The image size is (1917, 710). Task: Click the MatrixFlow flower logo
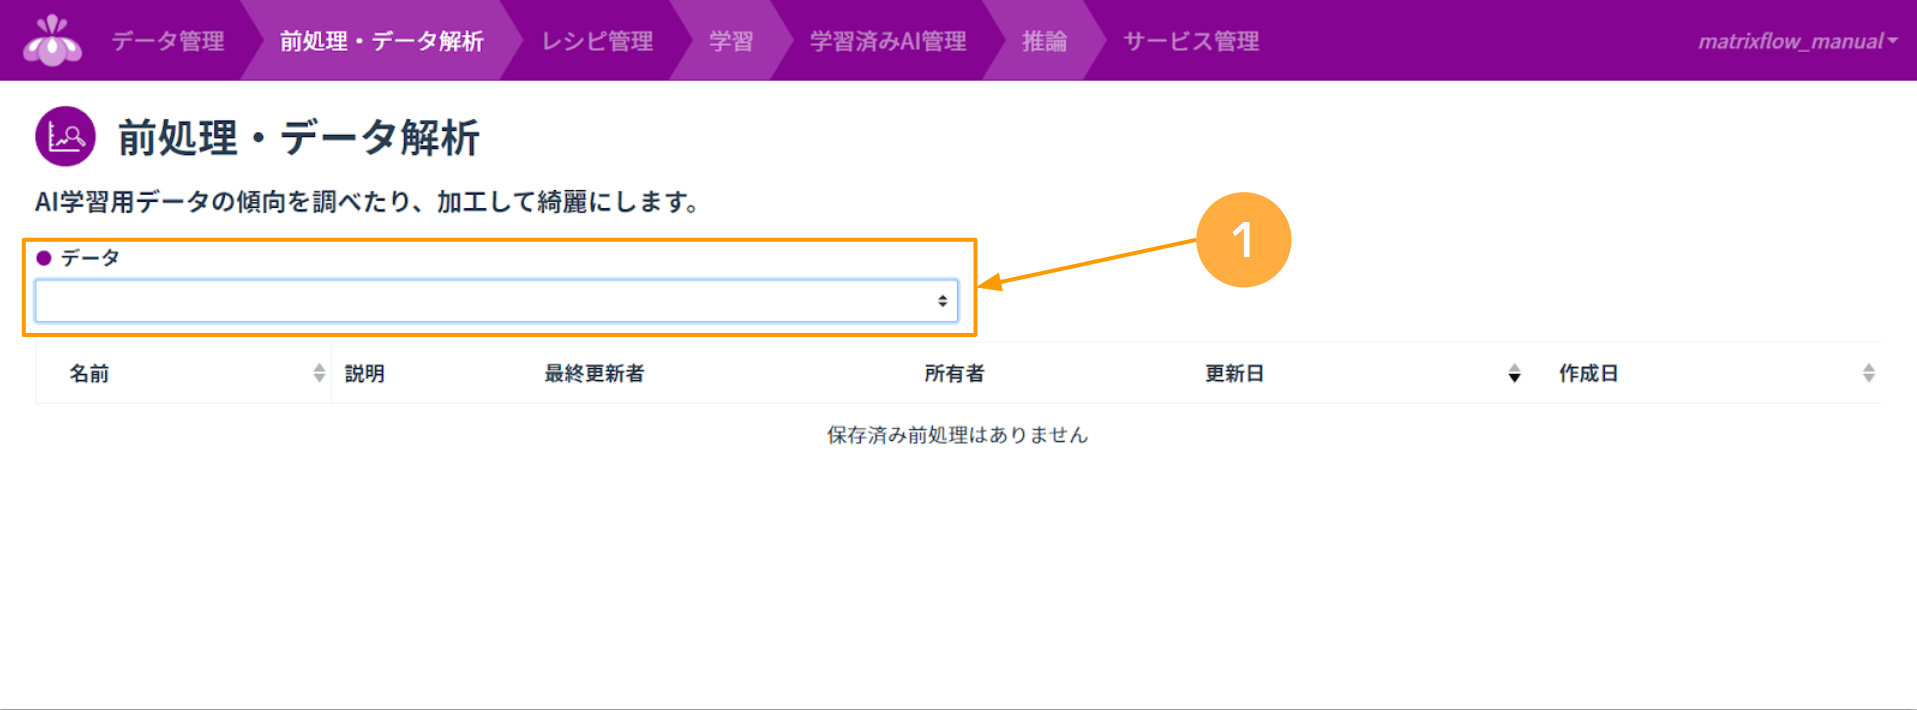click(52, 41)
